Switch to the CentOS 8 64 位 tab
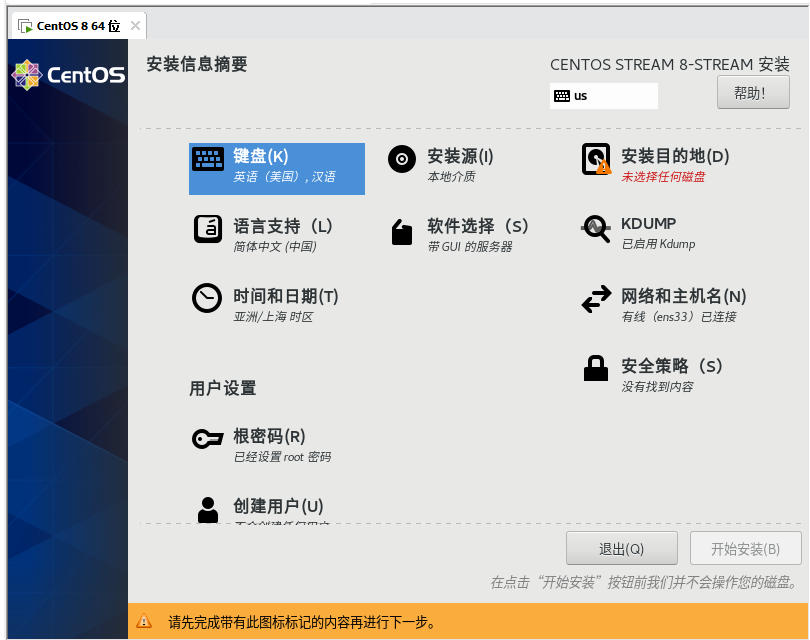810x640 pixels. click(70, 25)
